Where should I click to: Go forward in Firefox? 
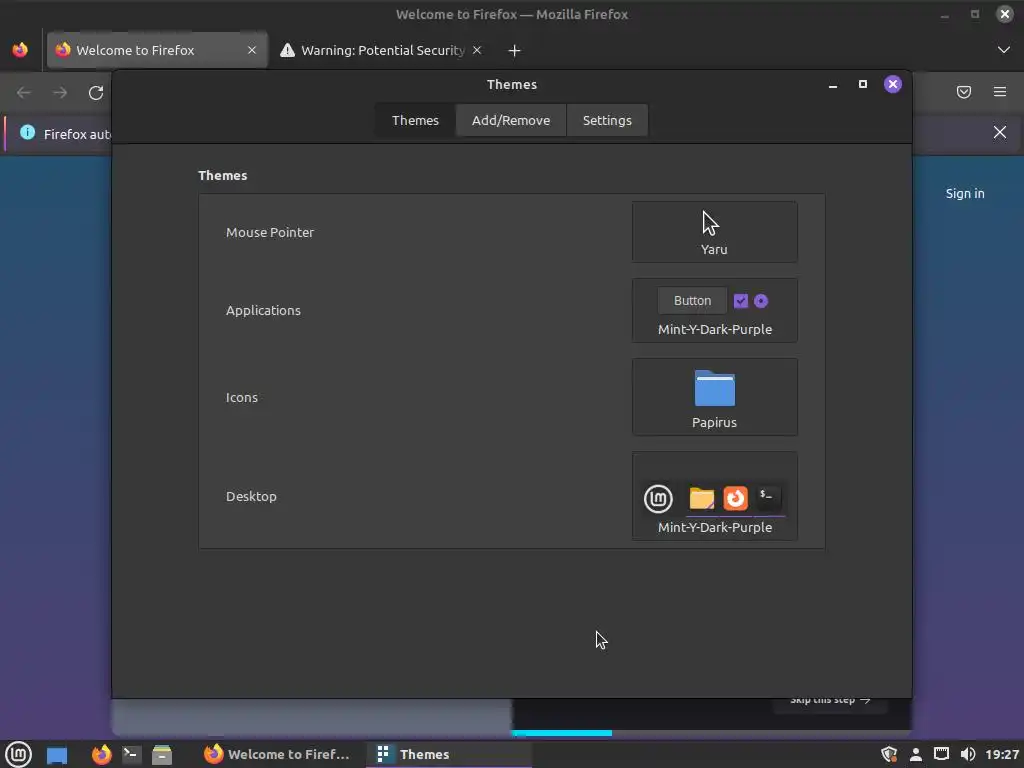(x=60, y=93)
